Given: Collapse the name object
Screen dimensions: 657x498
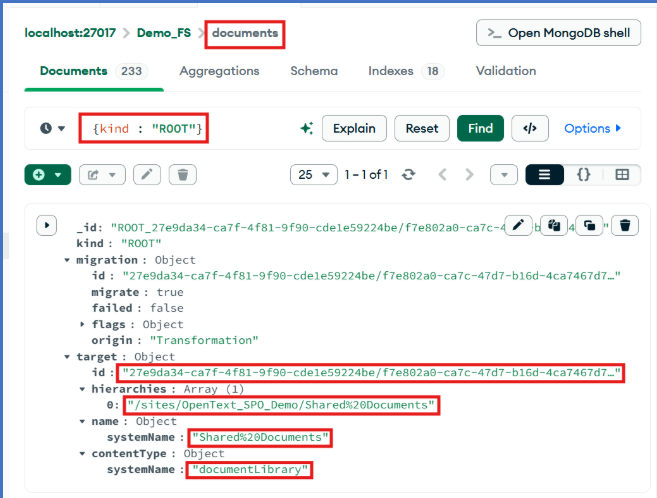Looking at the screenshot, I should point(82,421).
